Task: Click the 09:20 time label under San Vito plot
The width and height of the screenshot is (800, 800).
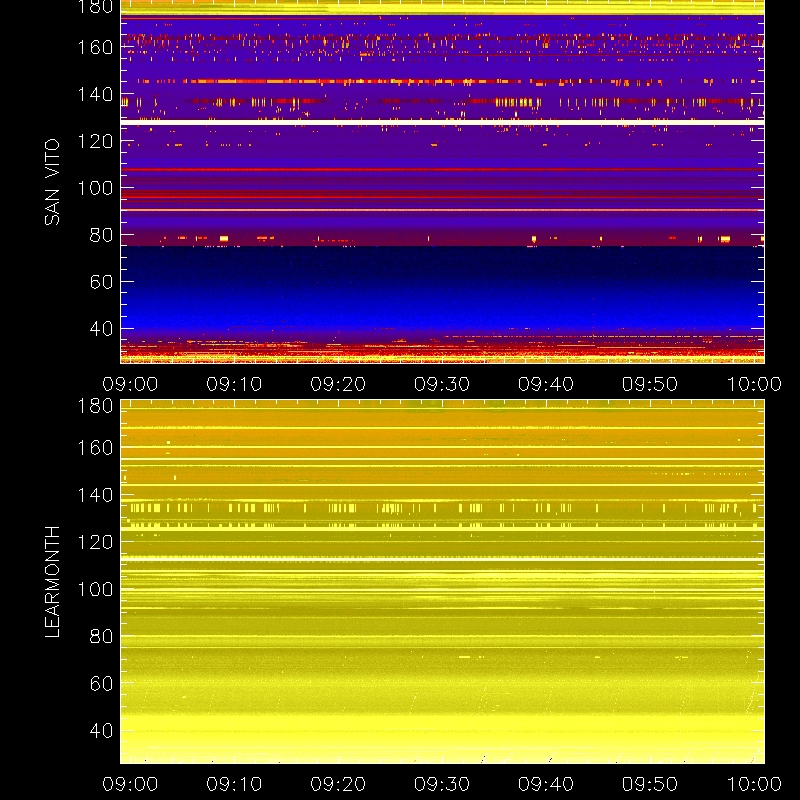Action: (x=338, y=384)
